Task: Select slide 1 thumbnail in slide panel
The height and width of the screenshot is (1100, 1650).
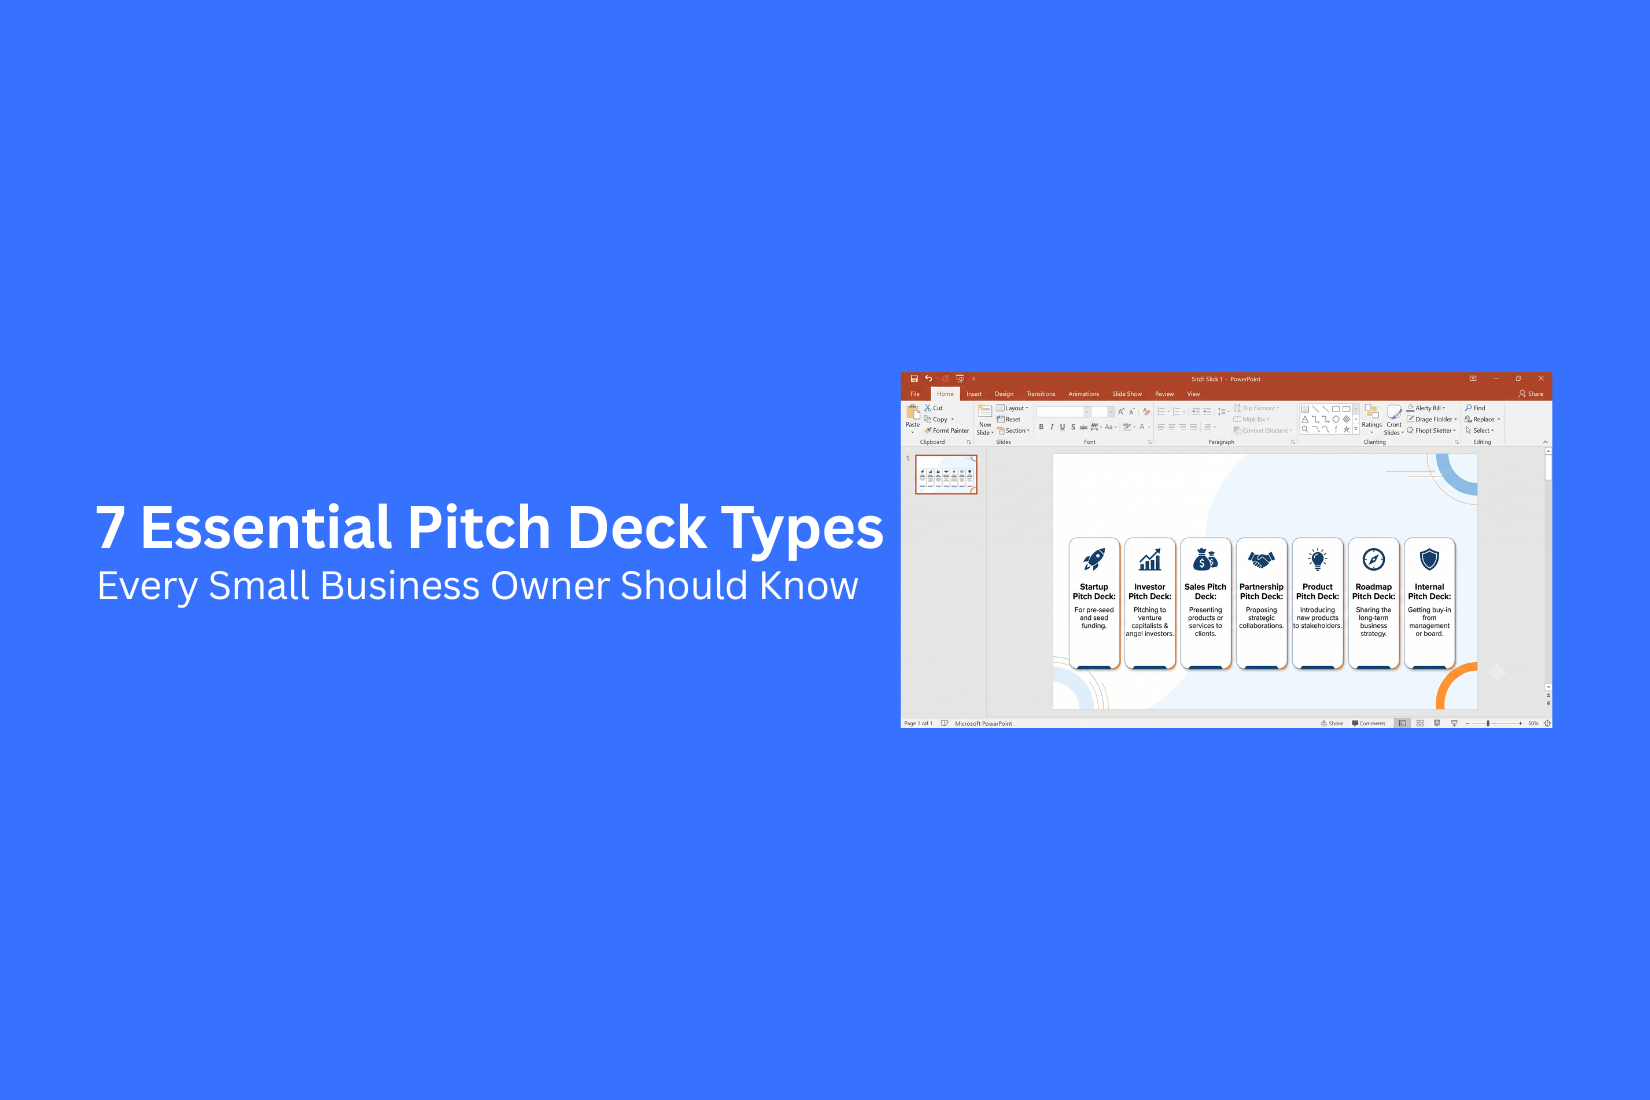Action: (x=946, y=475)
